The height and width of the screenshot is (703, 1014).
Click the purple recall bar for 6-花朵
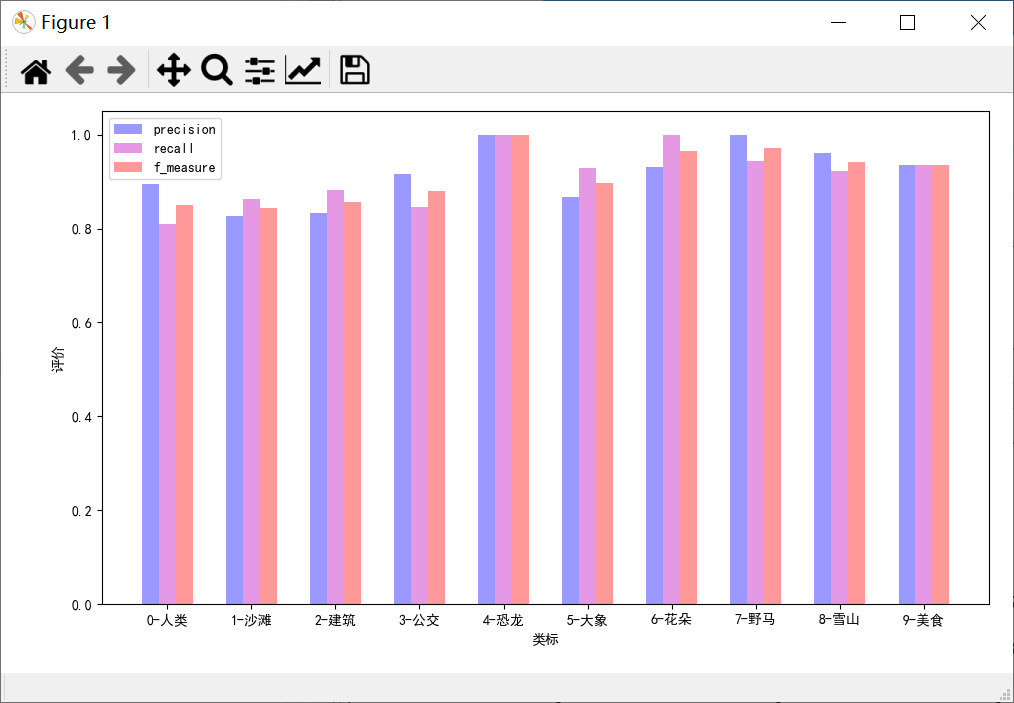pos(671,370)
